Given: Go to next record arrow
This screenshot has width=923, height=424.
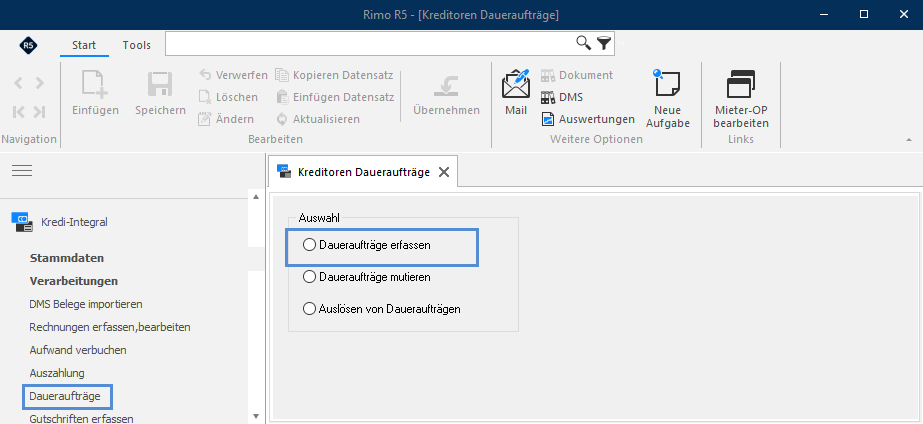Looking at the screenshot, I should 39,83.
